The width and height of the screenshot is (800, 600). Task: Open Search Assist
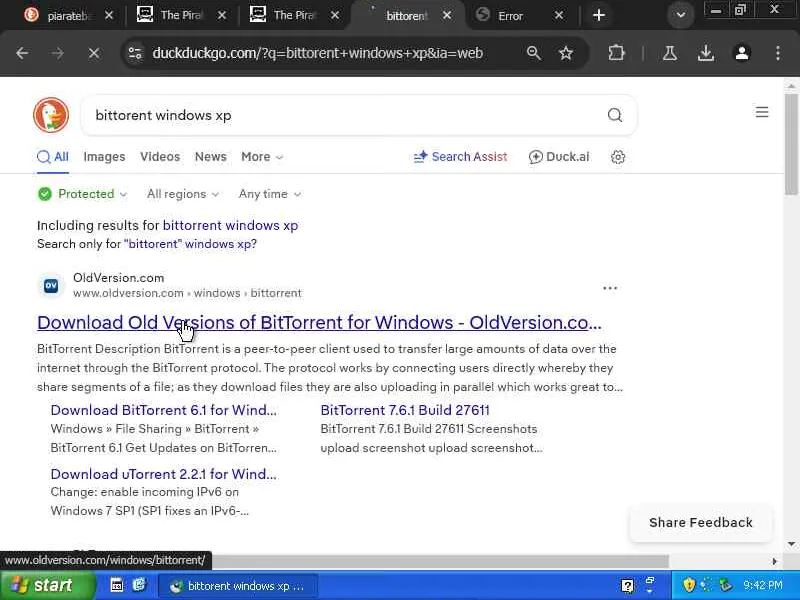tap(460, 157)
